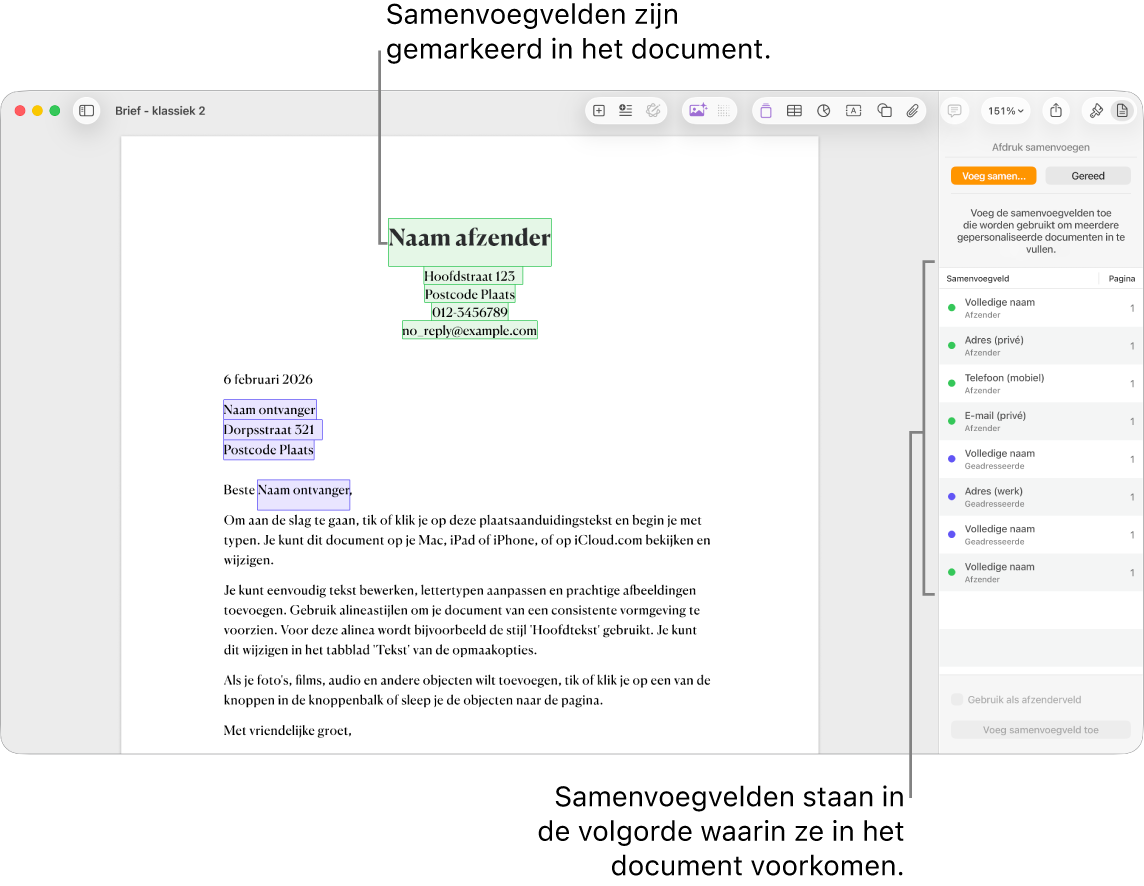Select the last 'Volledige naam' Afzender row

click(x=1040, y=573)
